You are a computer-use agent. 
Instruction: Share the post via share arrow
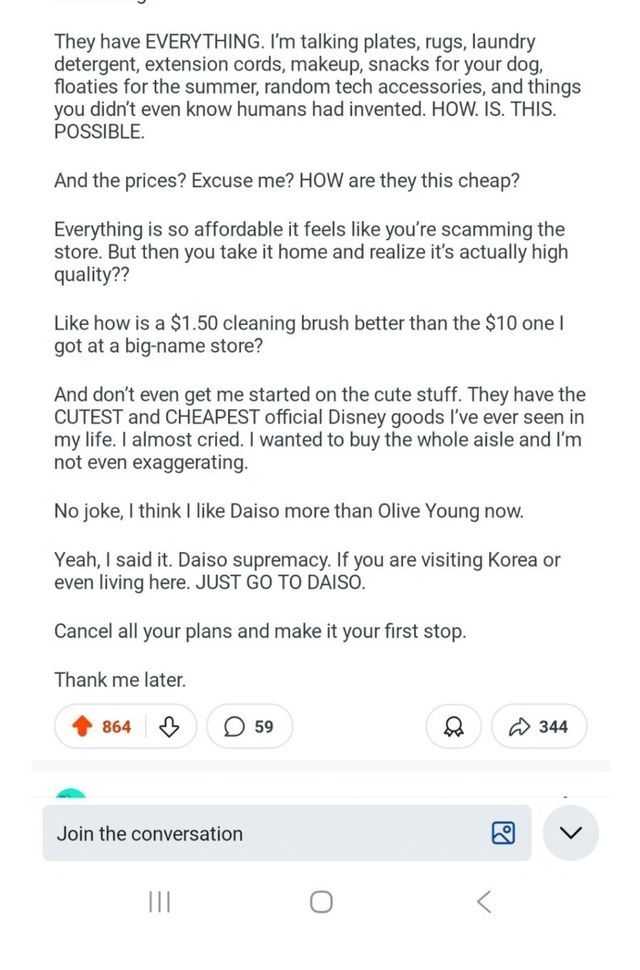pyautogui.click(x=539, y=727)
